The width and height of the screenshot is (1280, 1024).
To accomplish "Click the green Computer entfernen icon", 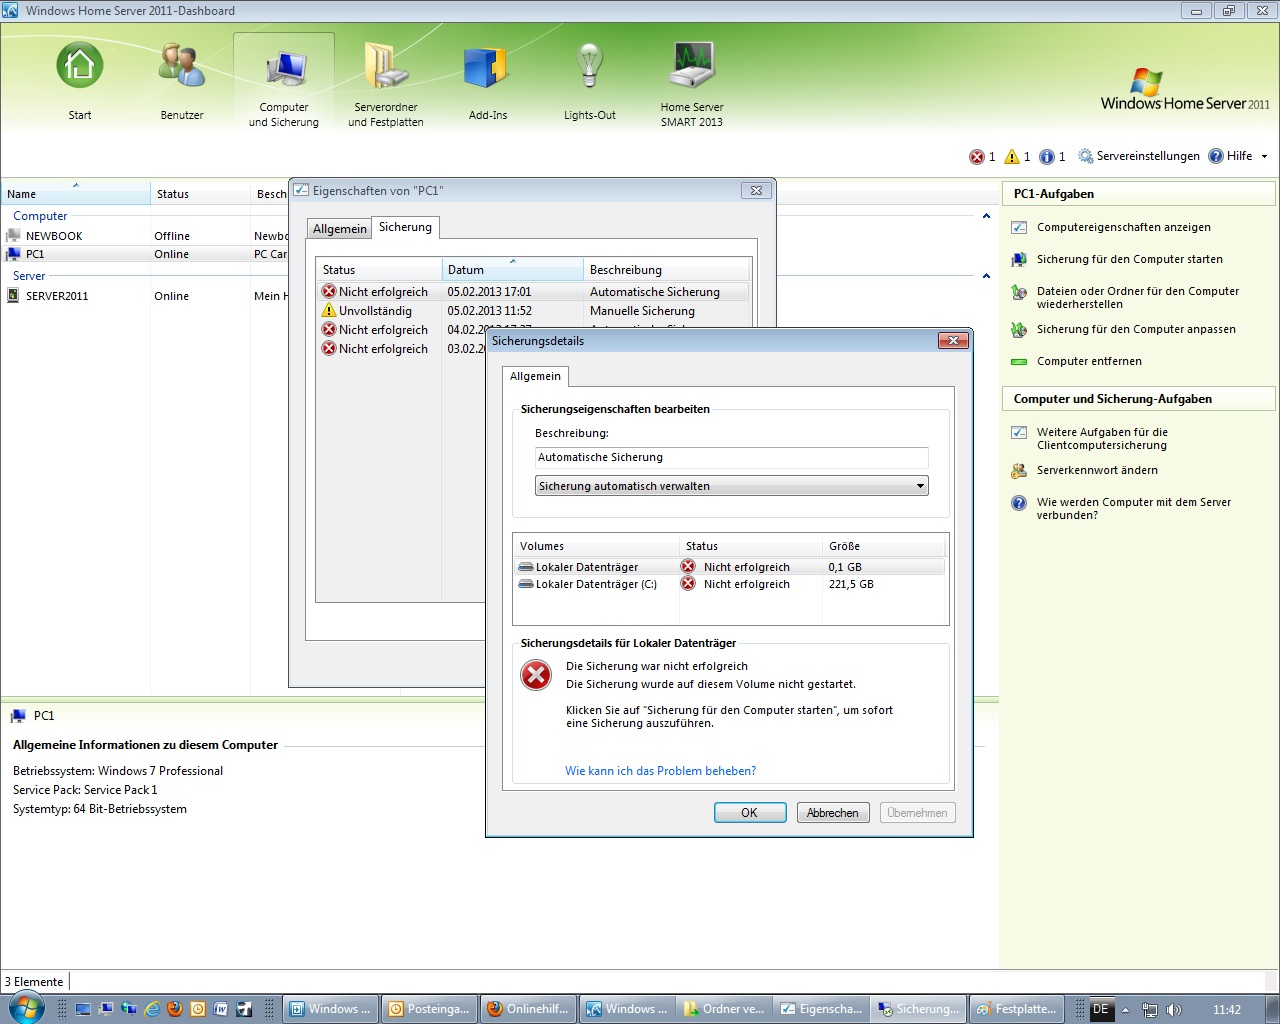I will coord(1019,362).
